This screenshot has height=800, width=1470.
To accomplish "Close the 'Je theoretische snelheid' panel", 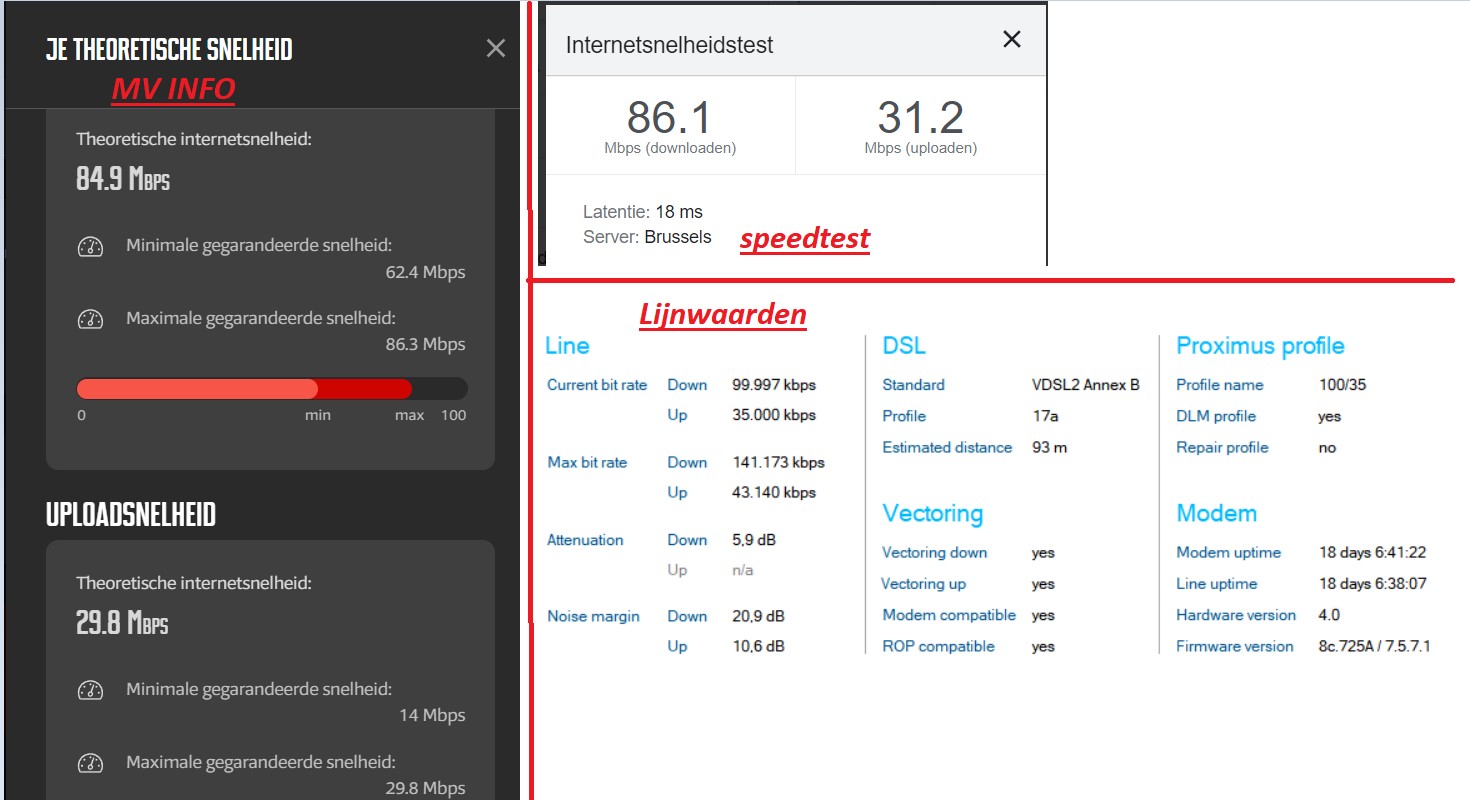I will tap(496, 48).
